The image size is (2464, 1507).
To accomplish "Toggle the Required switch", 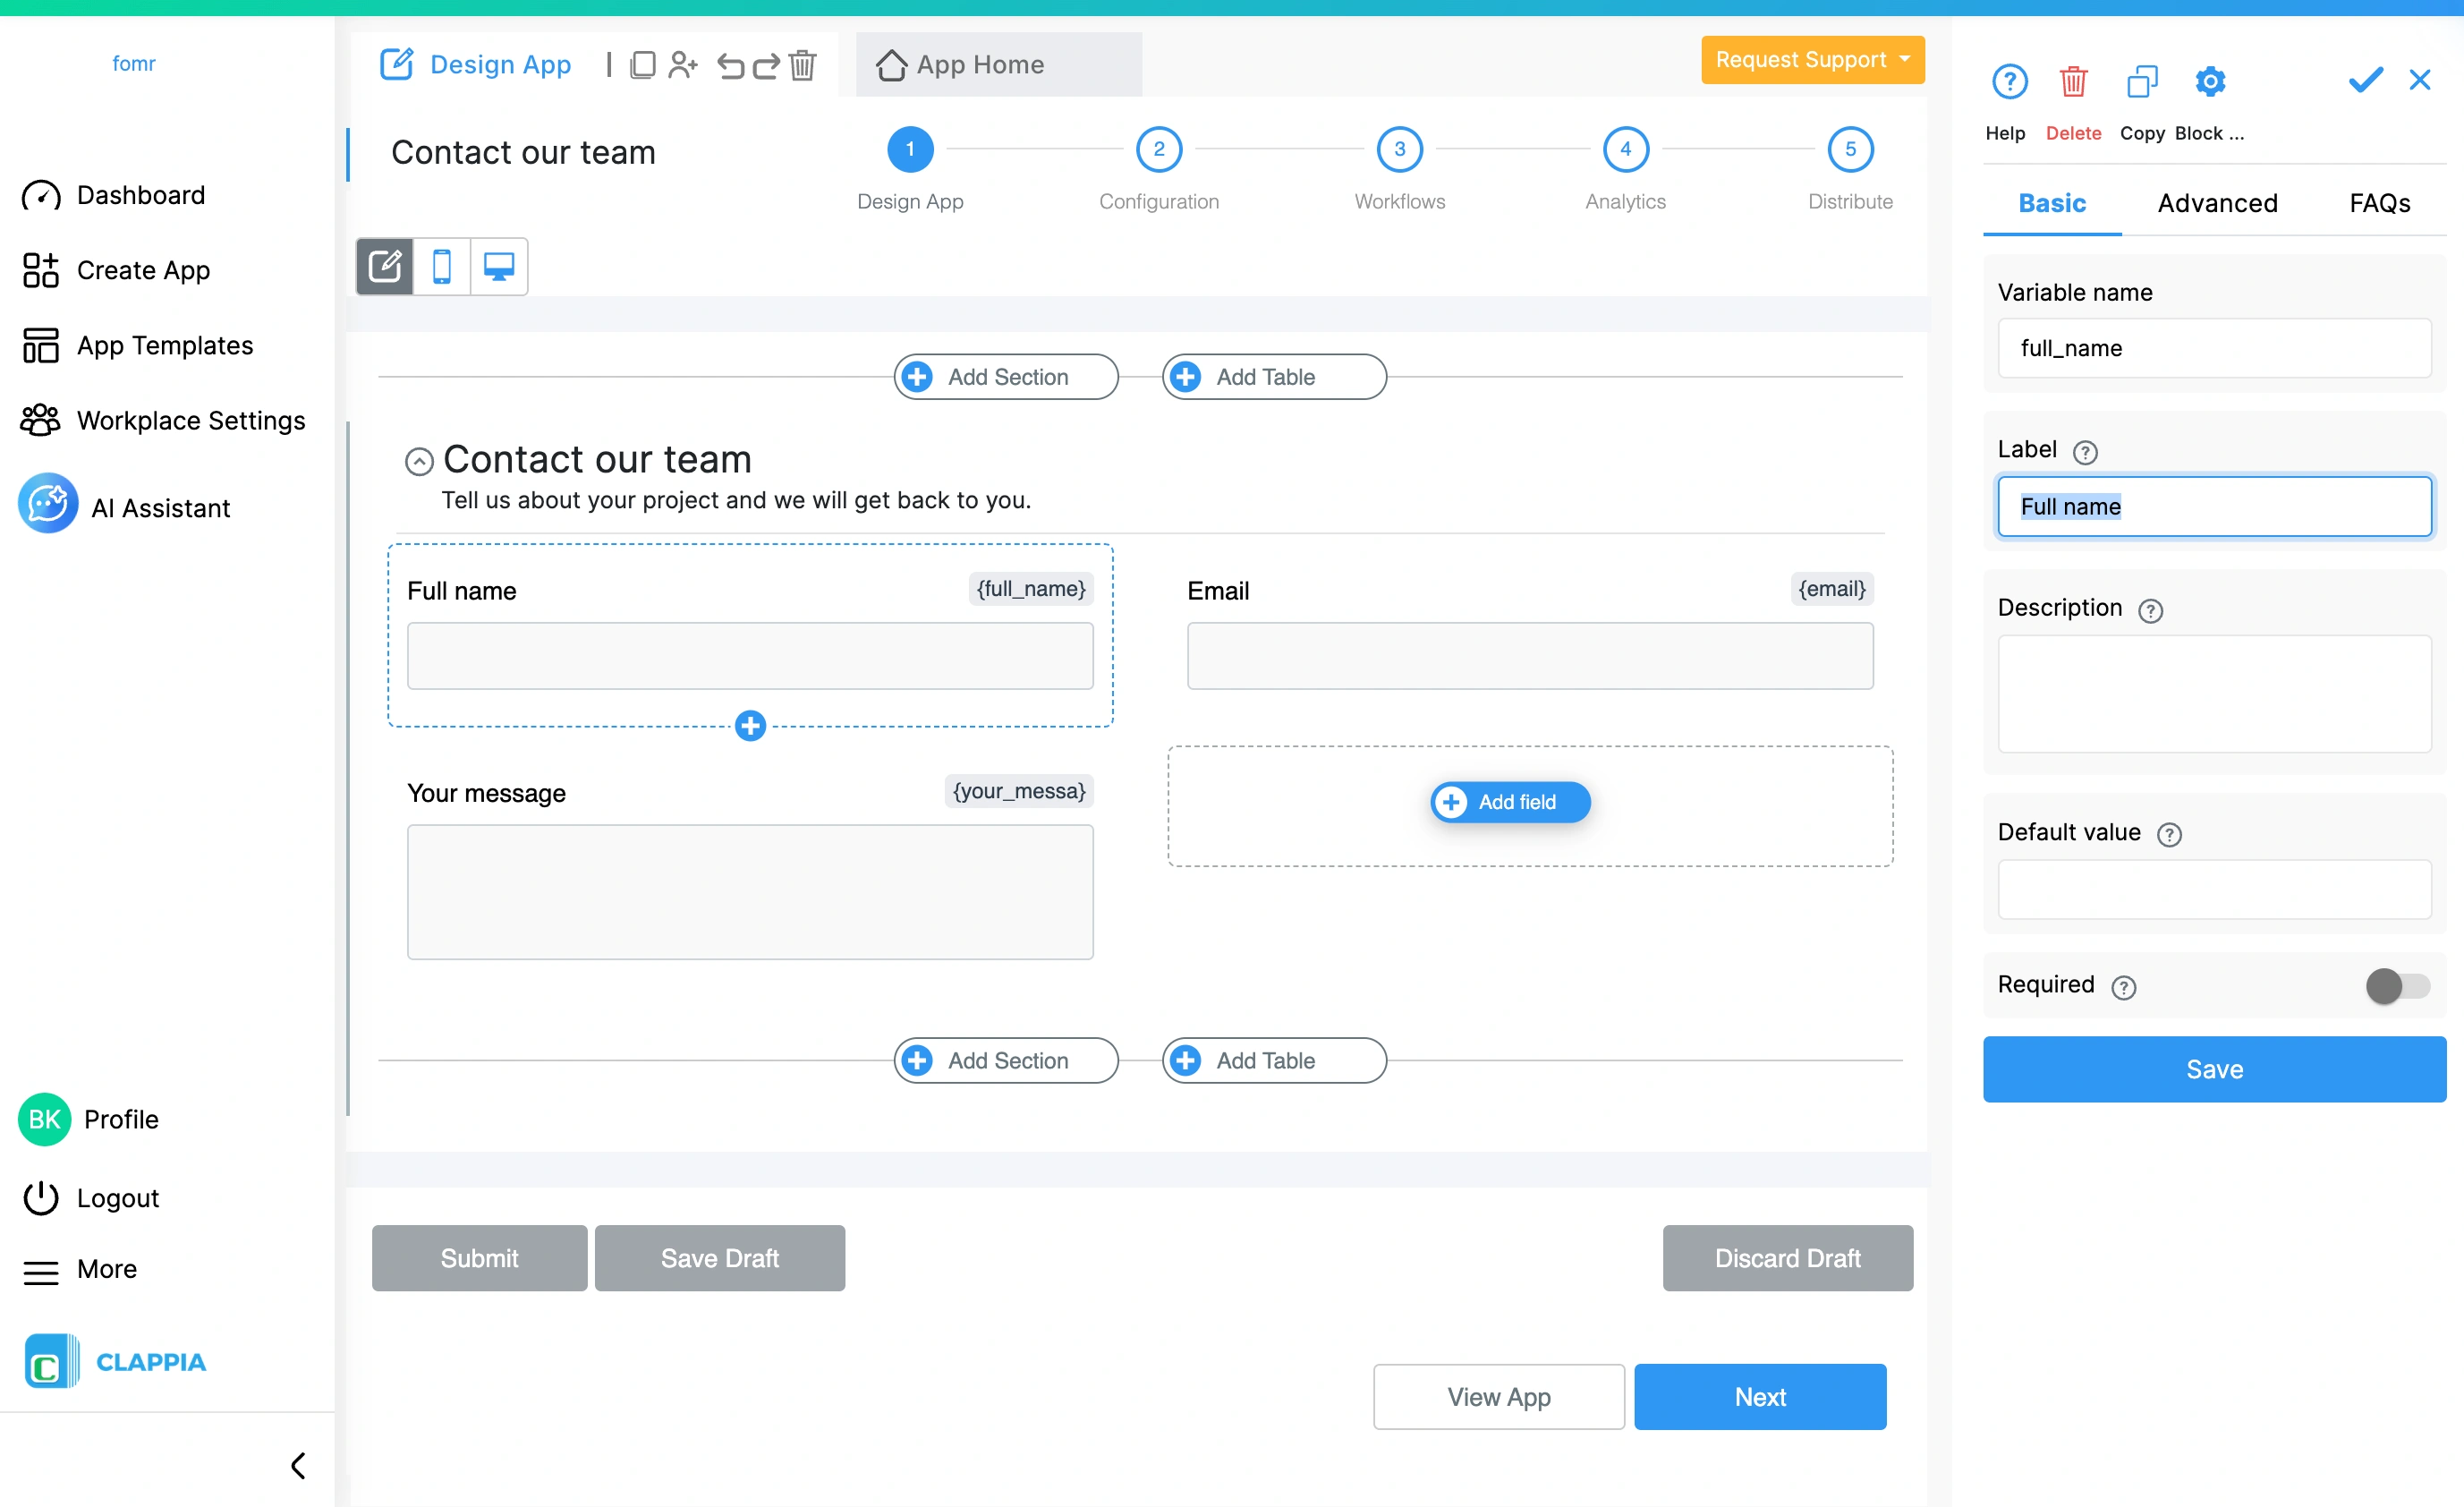I will [x=2397, y=986].
